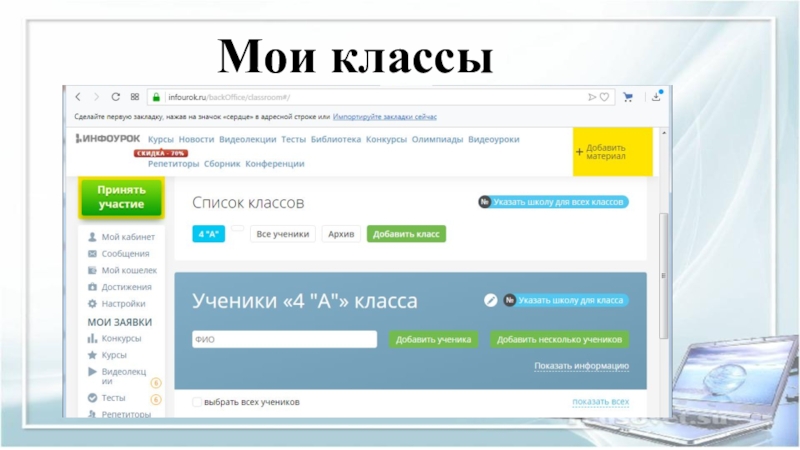Click the Добавить ученика button

pos(433,339)
